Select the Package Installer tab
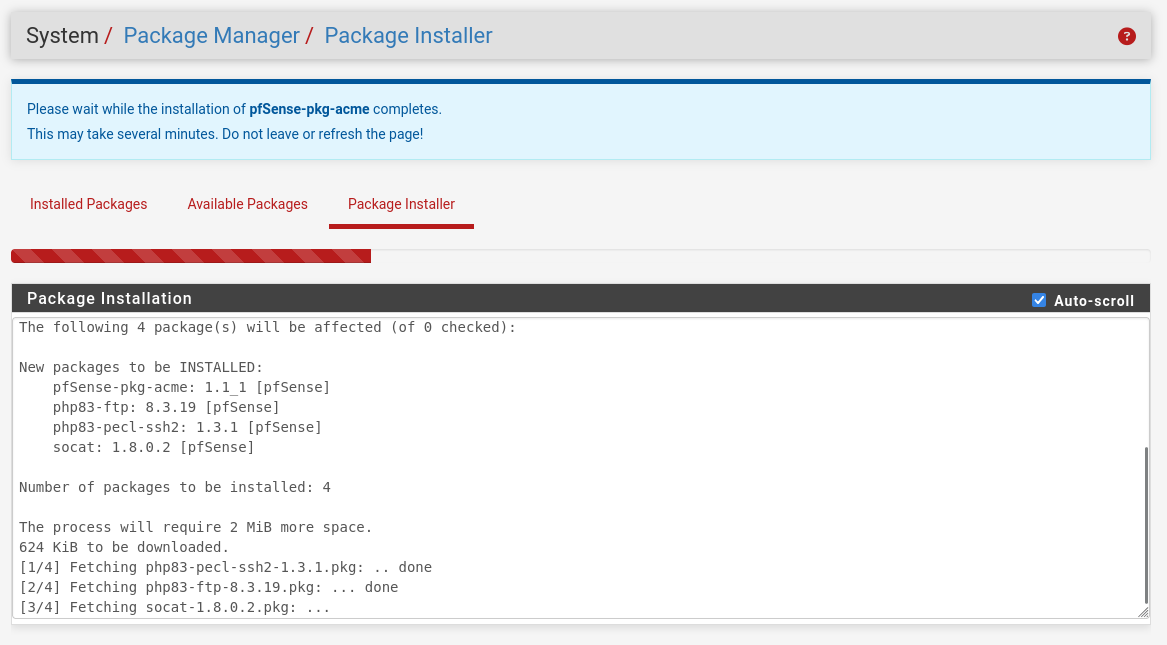The width and height of the screenshot is (1167, 645). coord(401,204)
